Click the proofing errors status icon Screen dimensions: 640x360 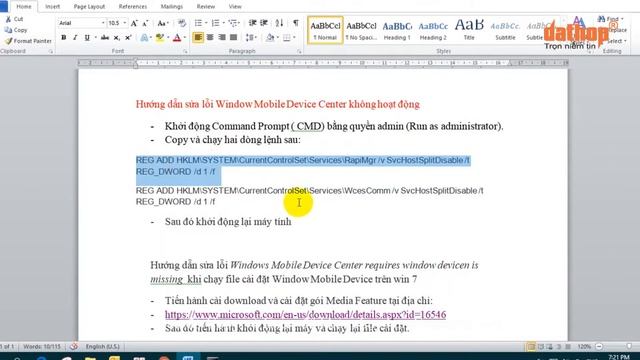pyautogui.click(x=74, y=347)
